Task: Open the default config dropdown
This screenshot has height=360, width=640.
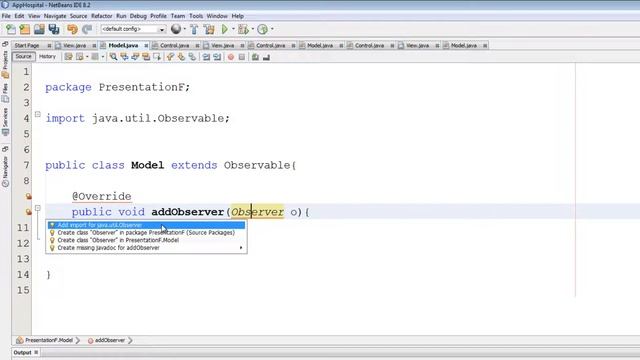Action: [x=162, y=29]
